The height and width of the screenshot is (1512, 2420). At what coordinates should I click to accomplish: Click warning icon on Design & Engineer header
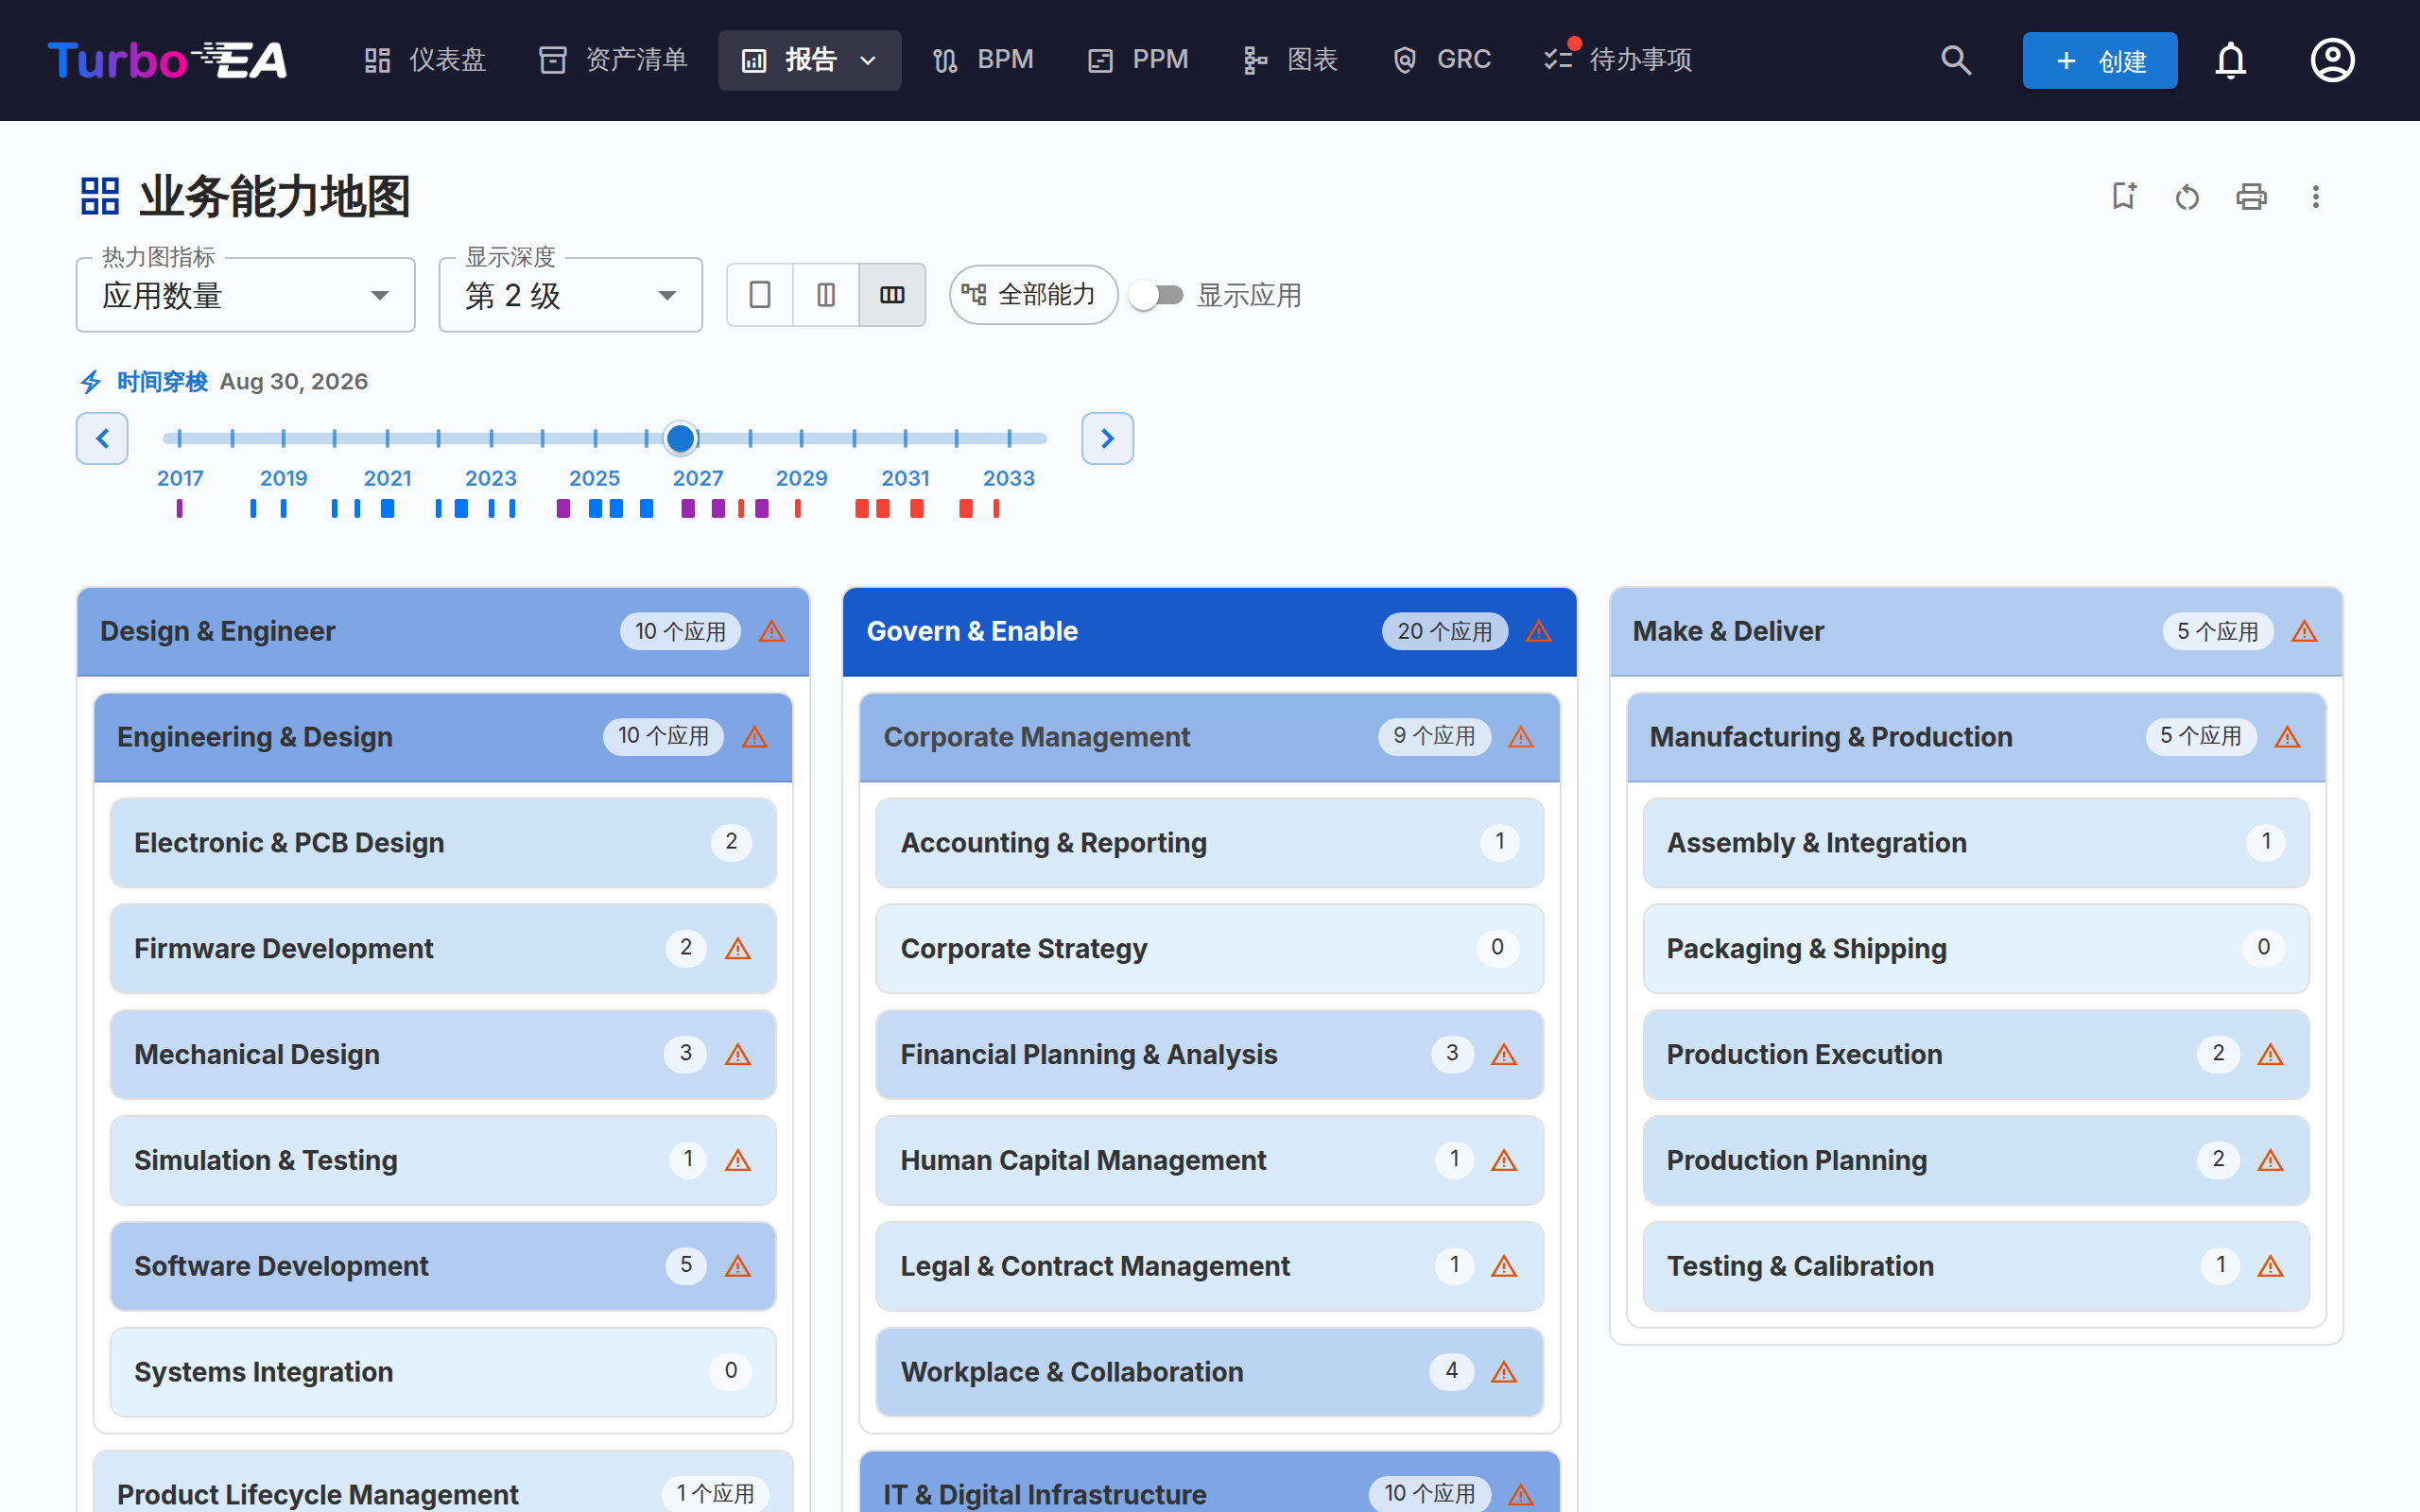click(772, 631)
